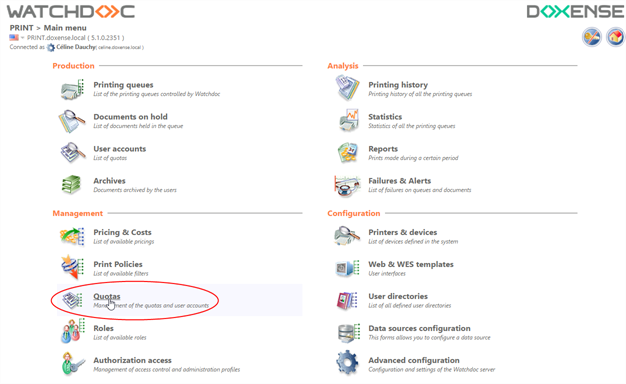Open Authorization access management

[132, 360]
